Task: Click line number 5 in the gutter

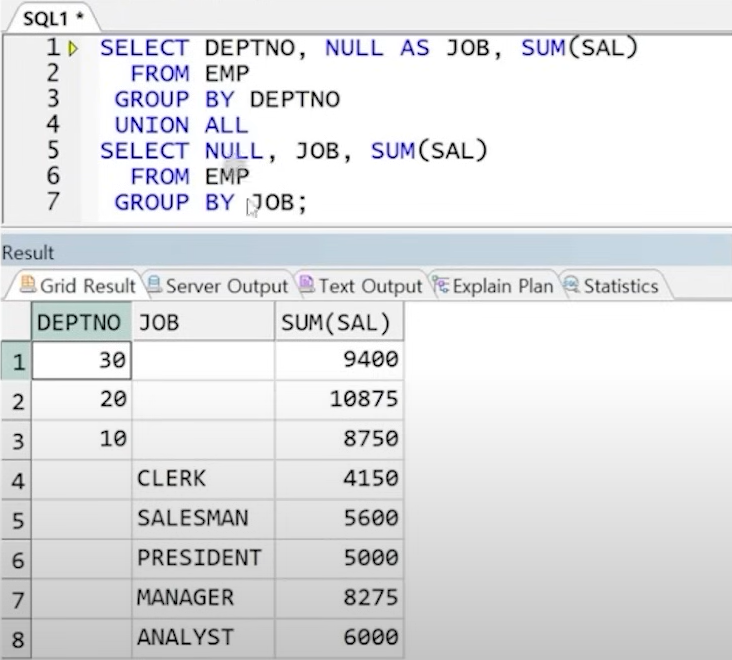Action: click(53, 150)
